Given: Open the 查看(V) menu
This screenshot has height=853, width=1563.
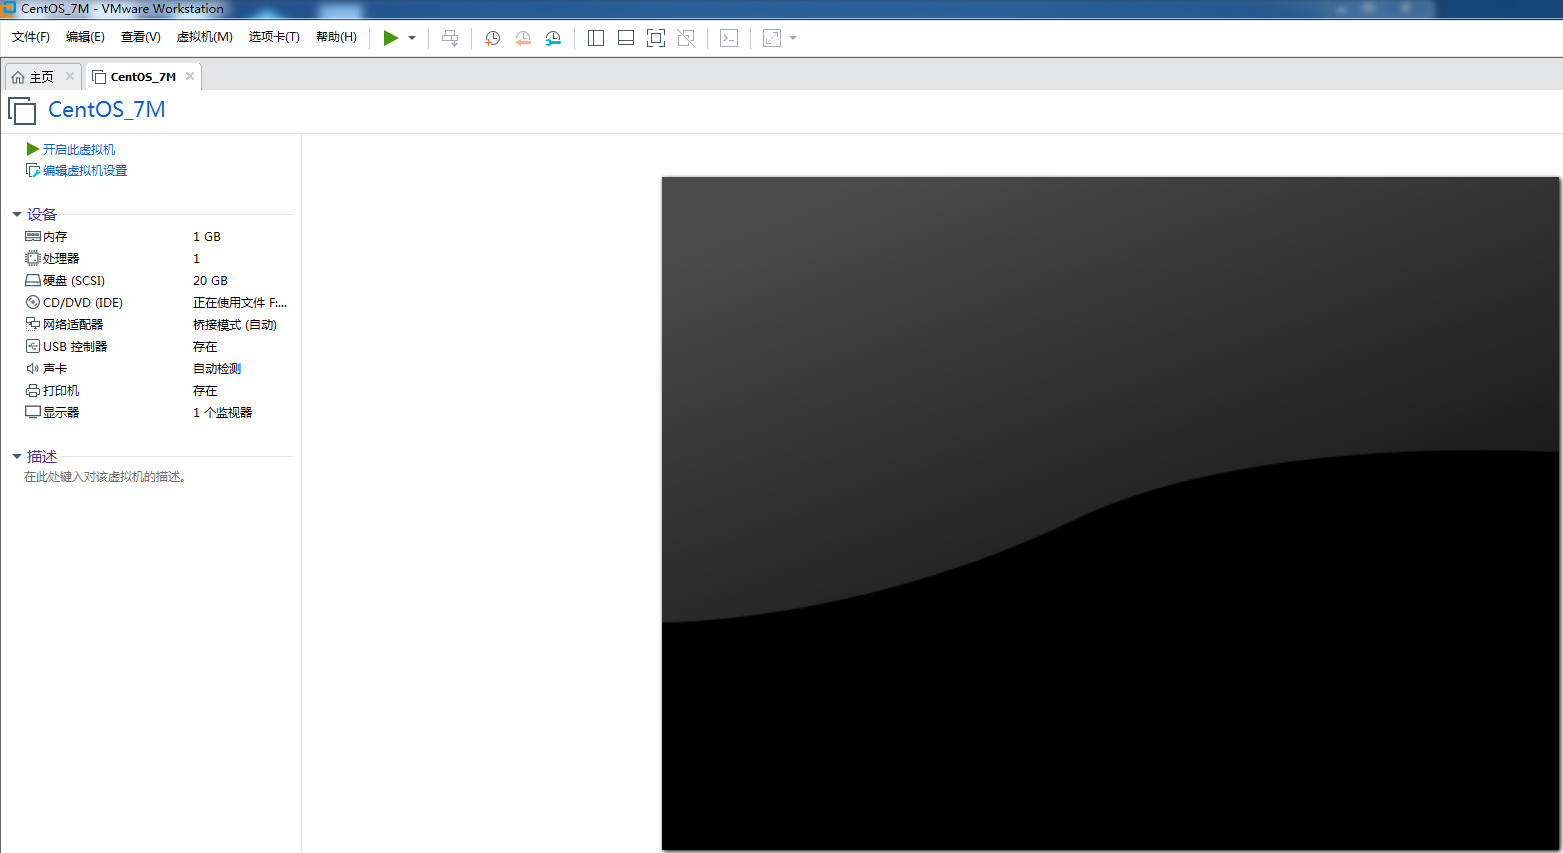Looking at the screenshot, I should [x=141, y=37].
